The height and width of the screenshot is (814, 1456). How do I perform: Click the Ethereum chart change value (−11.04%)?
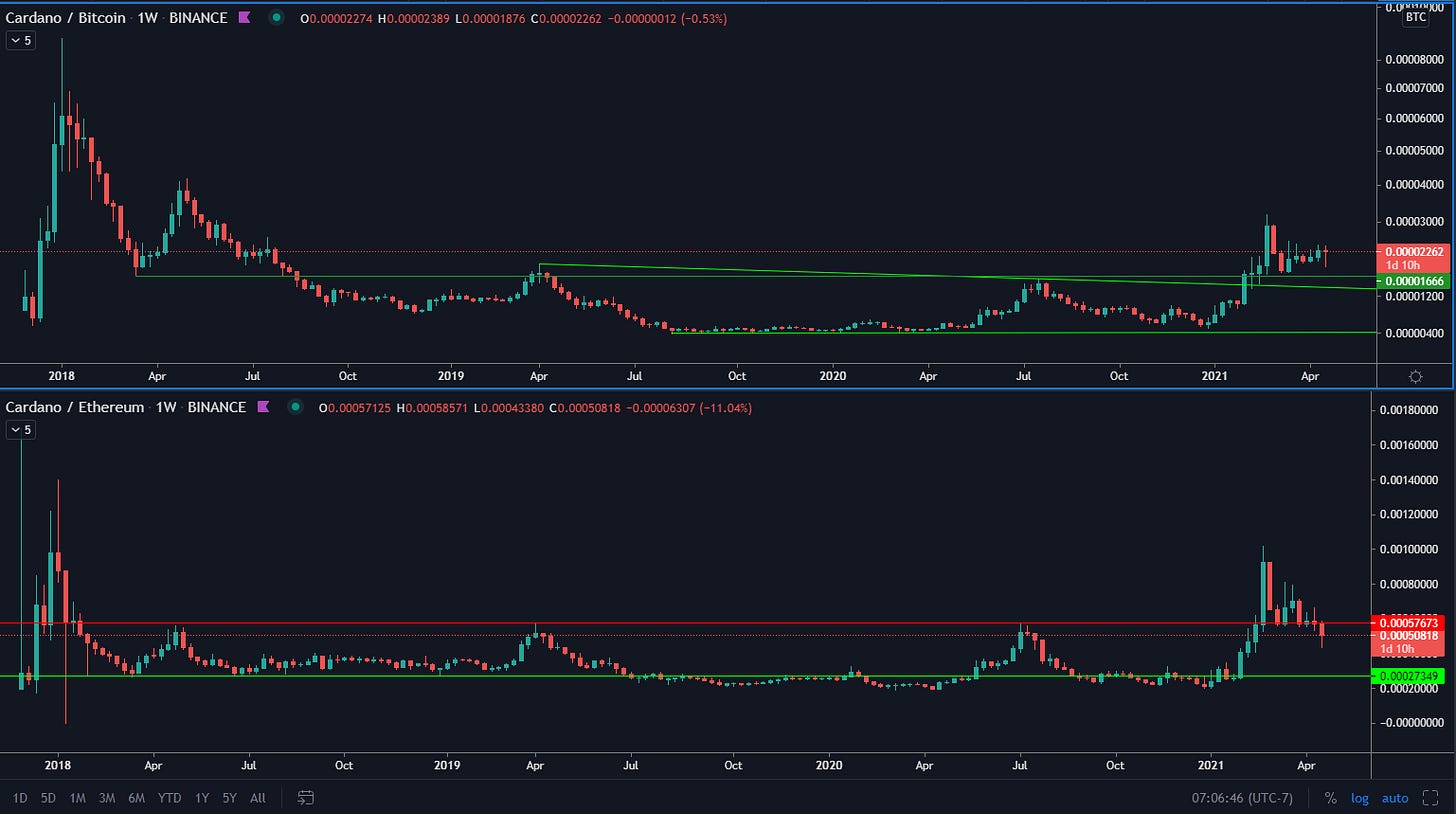tap(716, 408)
